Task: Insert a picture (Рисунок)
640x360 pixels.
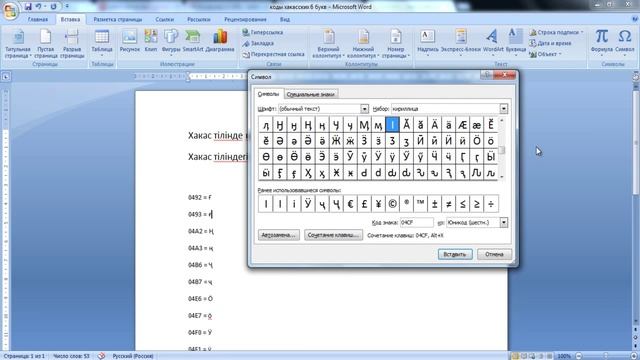Action: click(129, 41)
